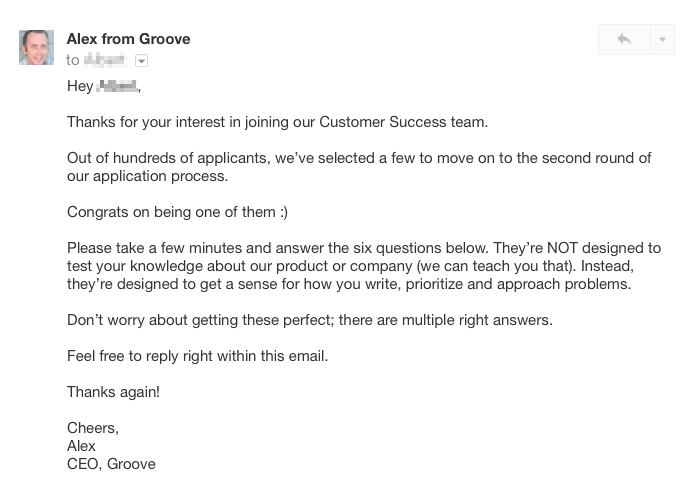Click the reply arrow button
The image size is (690, 500).
624,40
